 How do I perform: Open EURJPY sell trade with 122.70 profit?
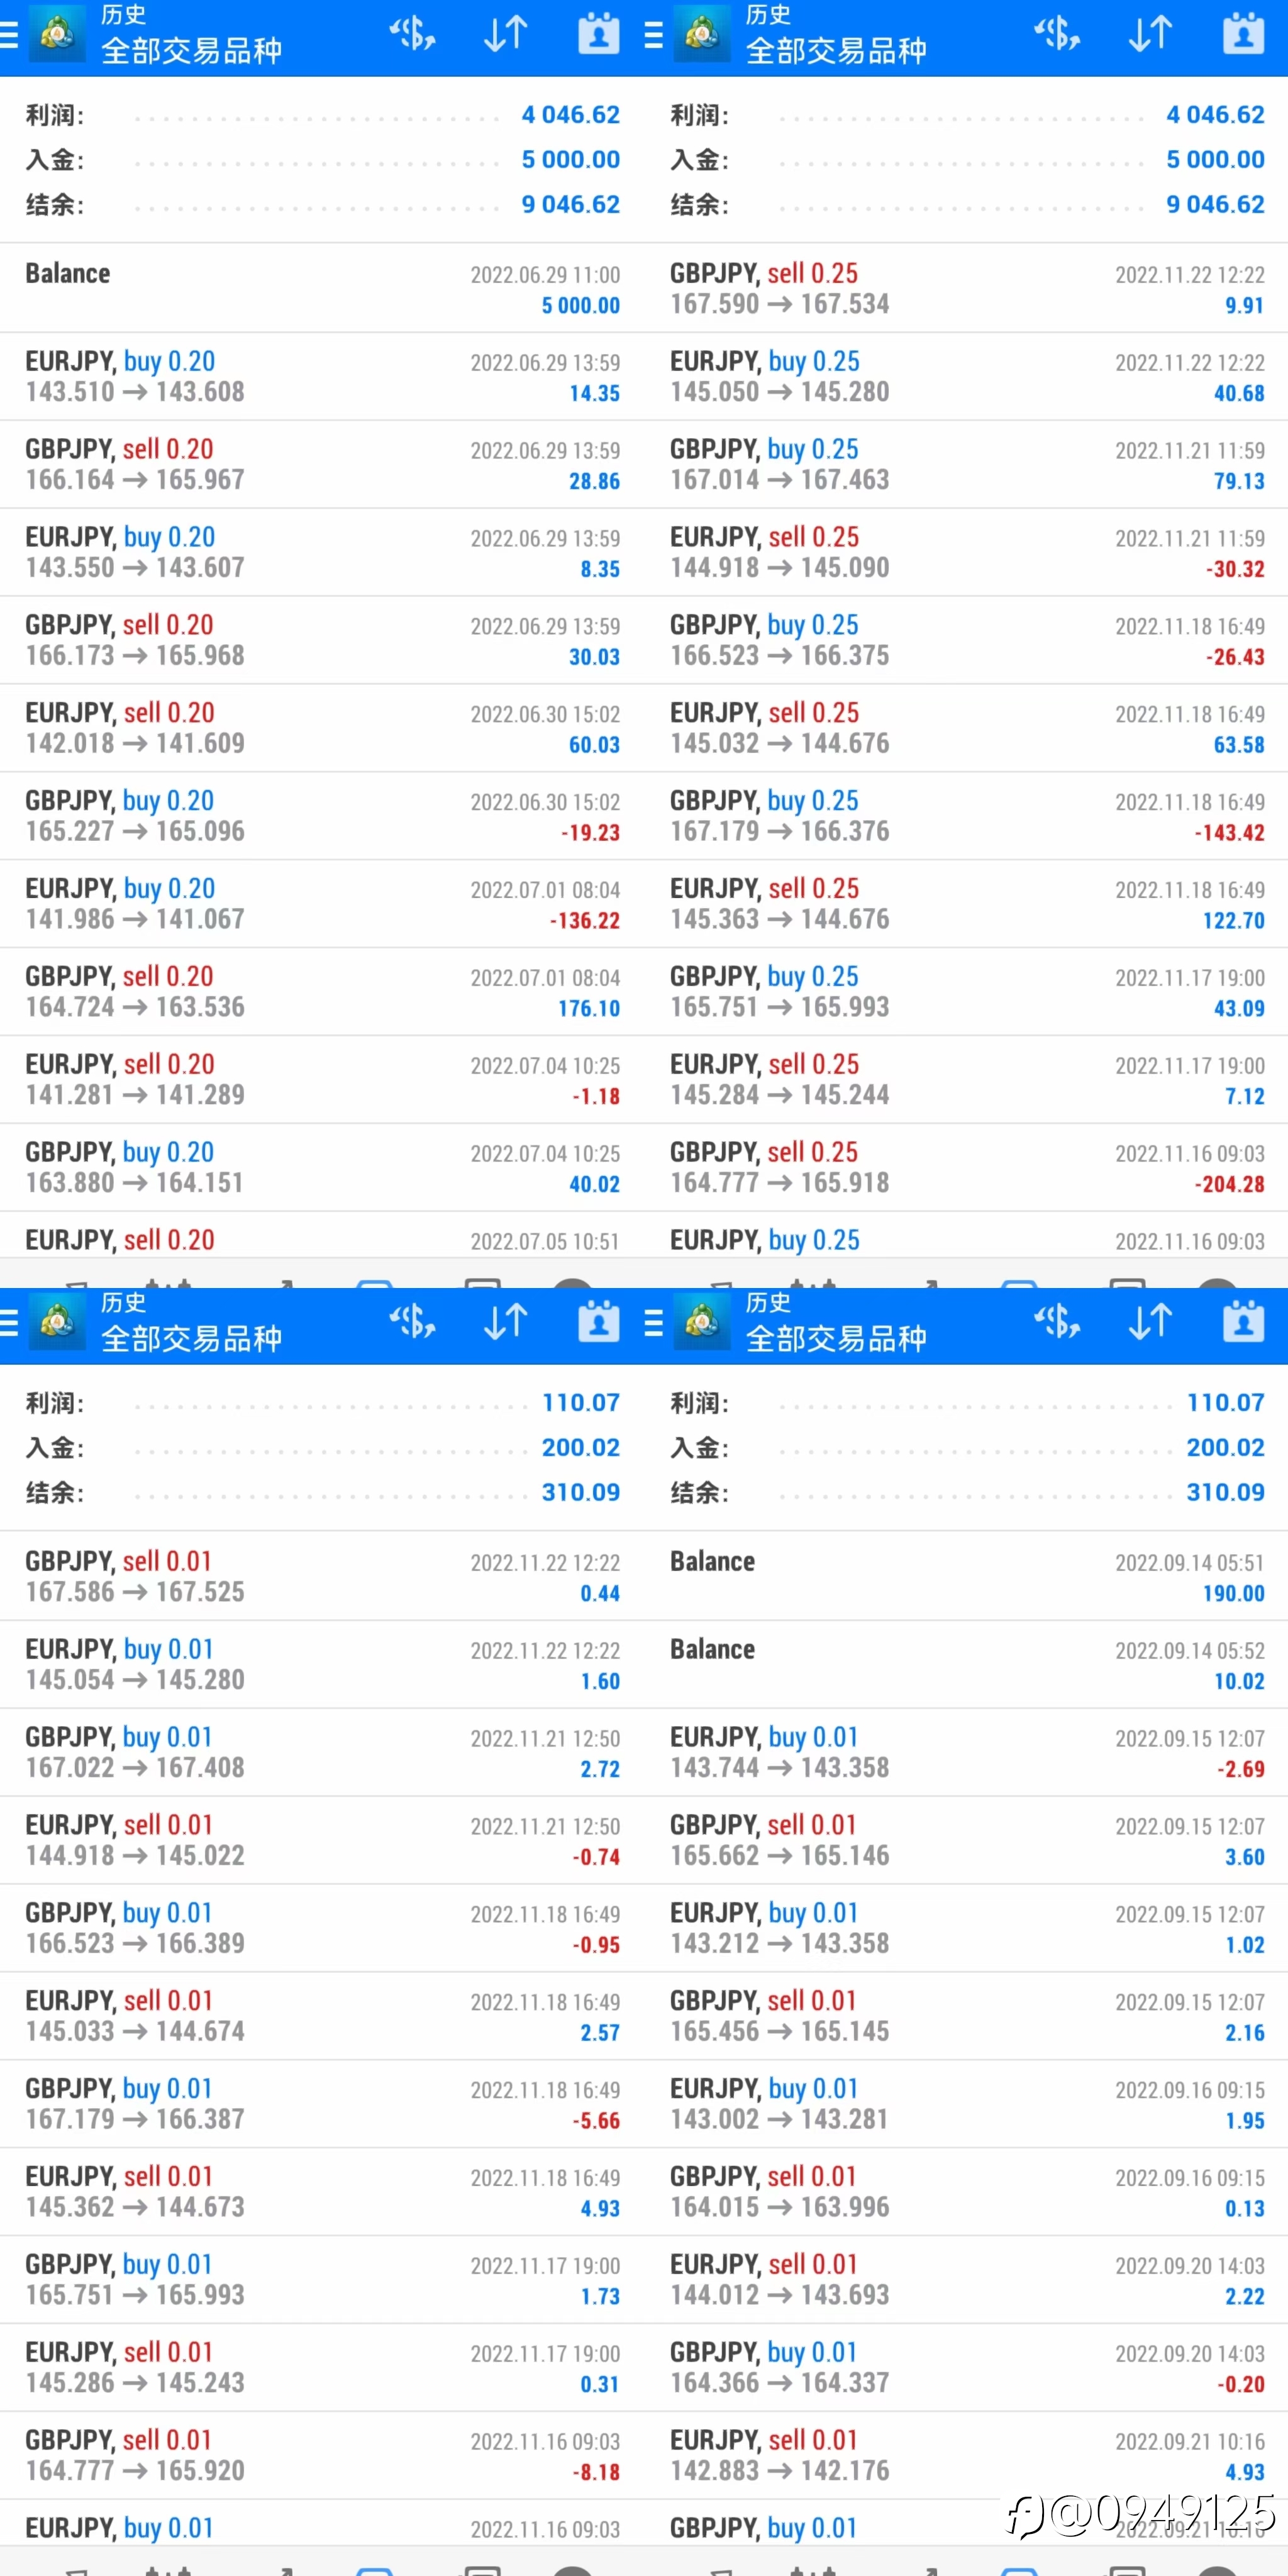click(x=966, y=904)
